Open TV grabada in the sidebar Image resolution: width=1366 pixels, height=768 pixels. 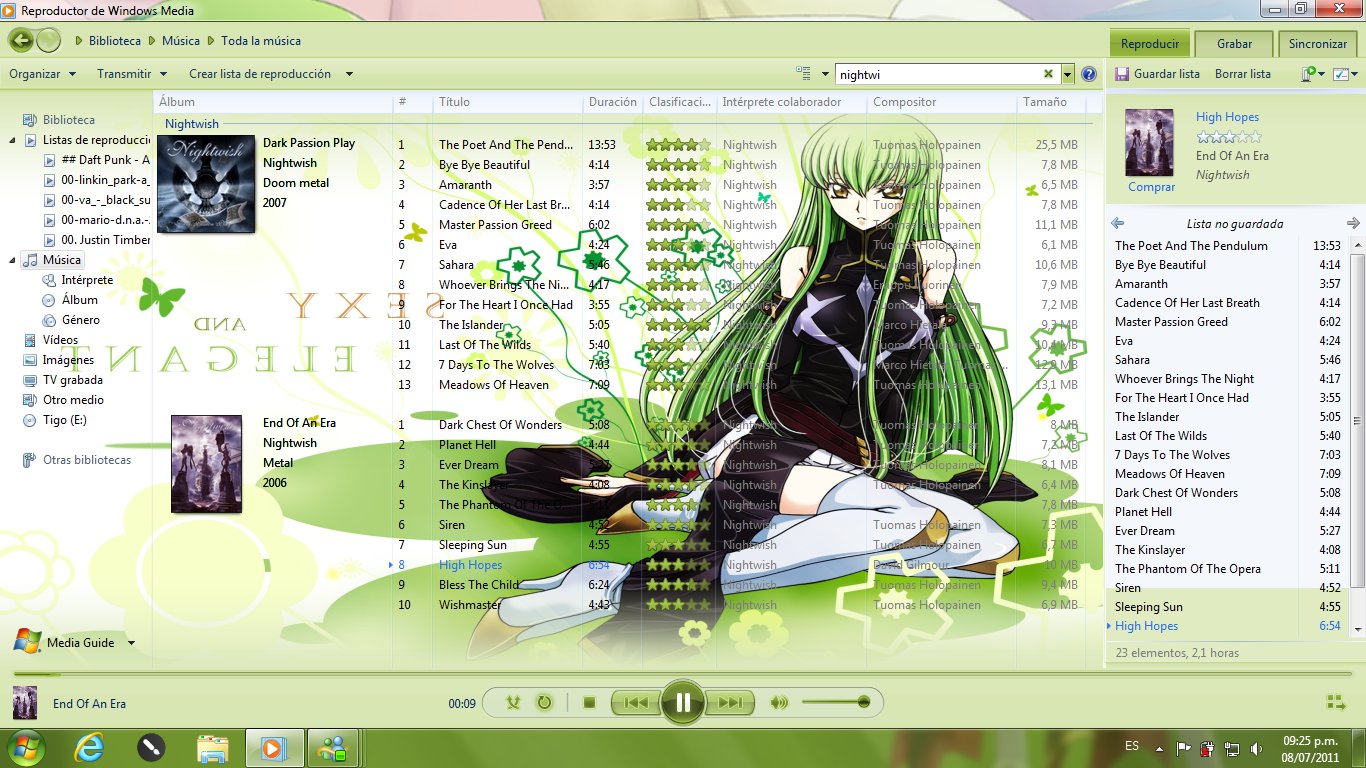click(72, 380)
